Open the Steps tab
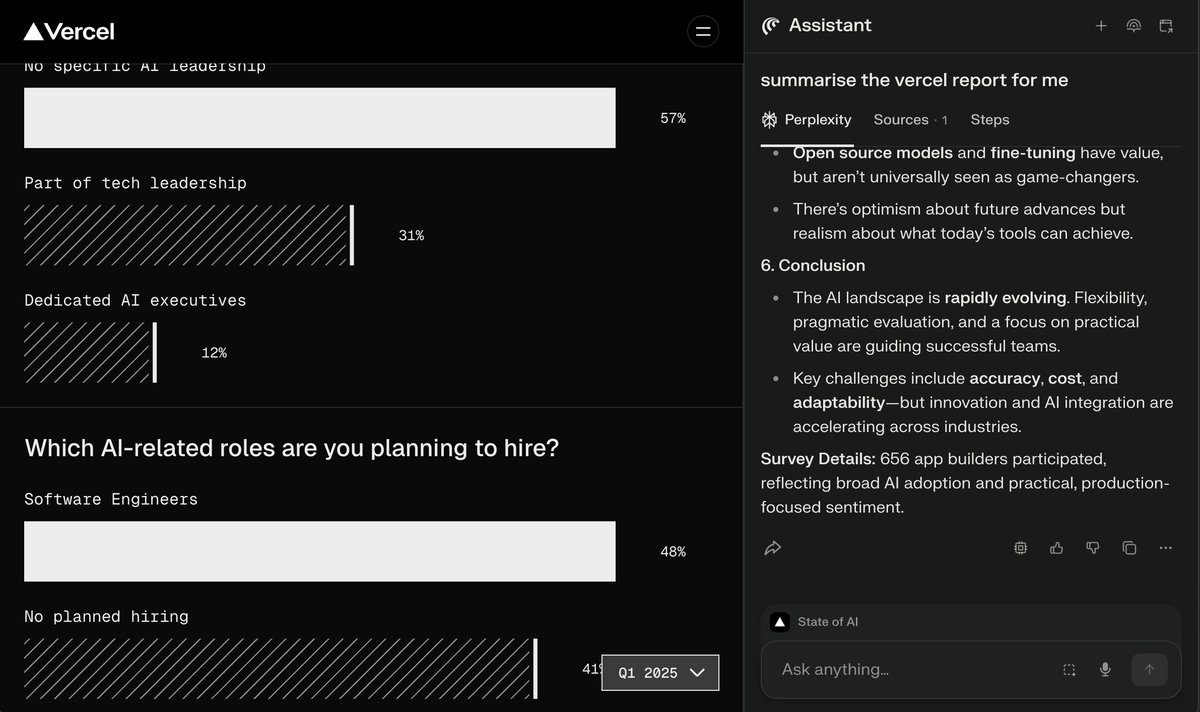This screenshot has height=712, width=1200. pyautogui.click(x=990, y=120)
